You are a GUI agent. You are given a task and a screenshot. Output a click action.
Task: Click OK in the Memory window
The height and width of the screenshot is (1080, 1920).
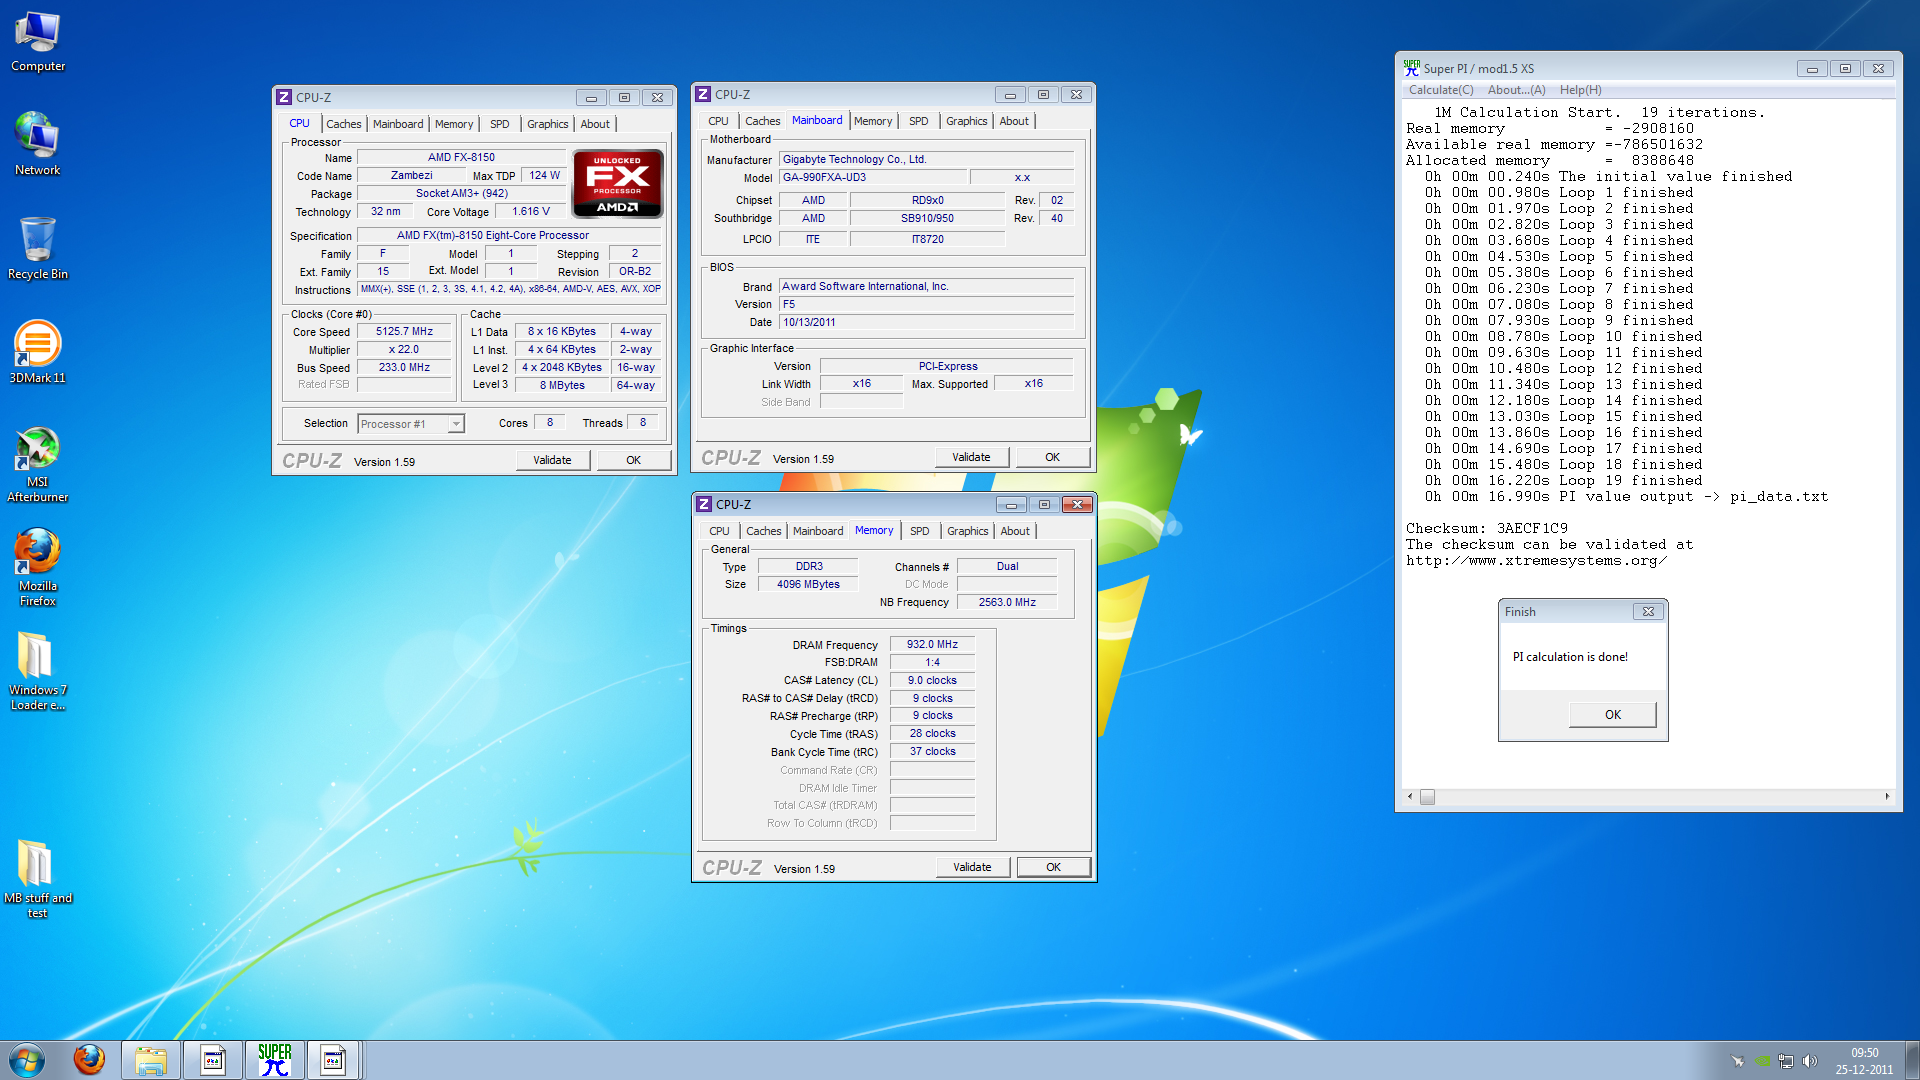pos(1053,867)
